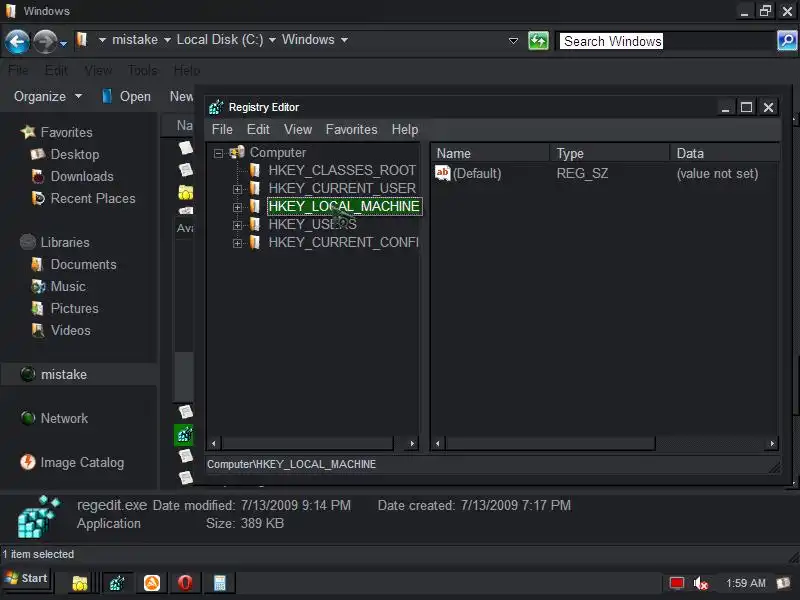This screenshot has width=800, height=600.
Task: Click registry tree scrollbar right arrow
Action: tap(412, 443)
